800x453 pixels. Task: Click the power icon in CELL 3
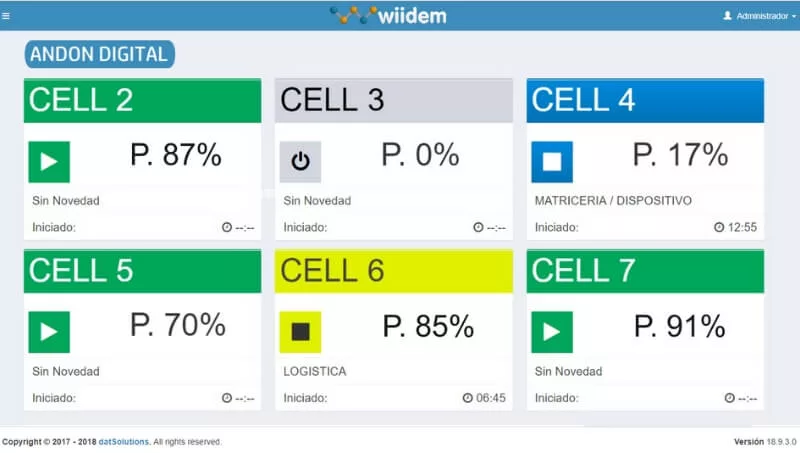click(x=300, y=161)
